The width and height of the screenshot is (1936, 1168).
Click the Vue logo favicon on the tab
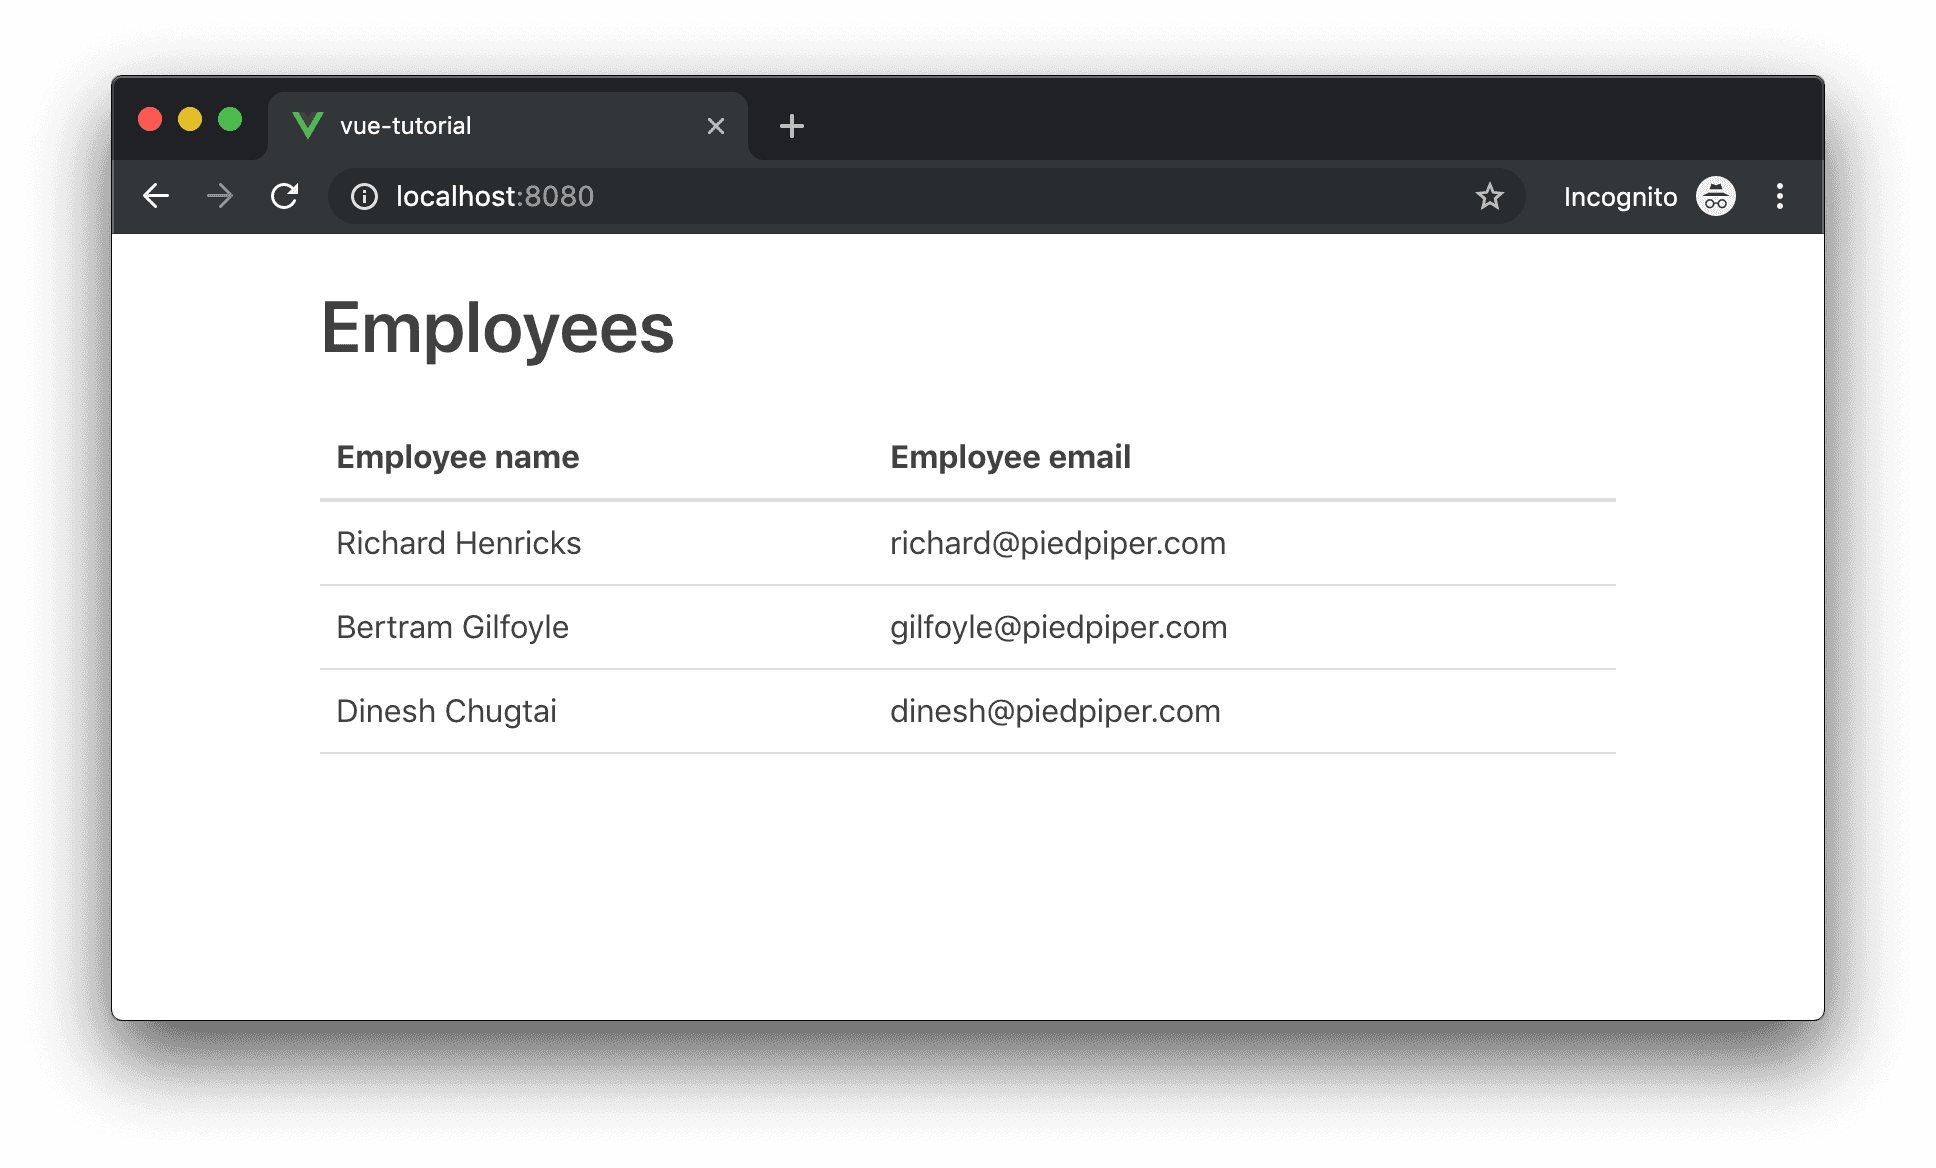(x=308, y=125)
